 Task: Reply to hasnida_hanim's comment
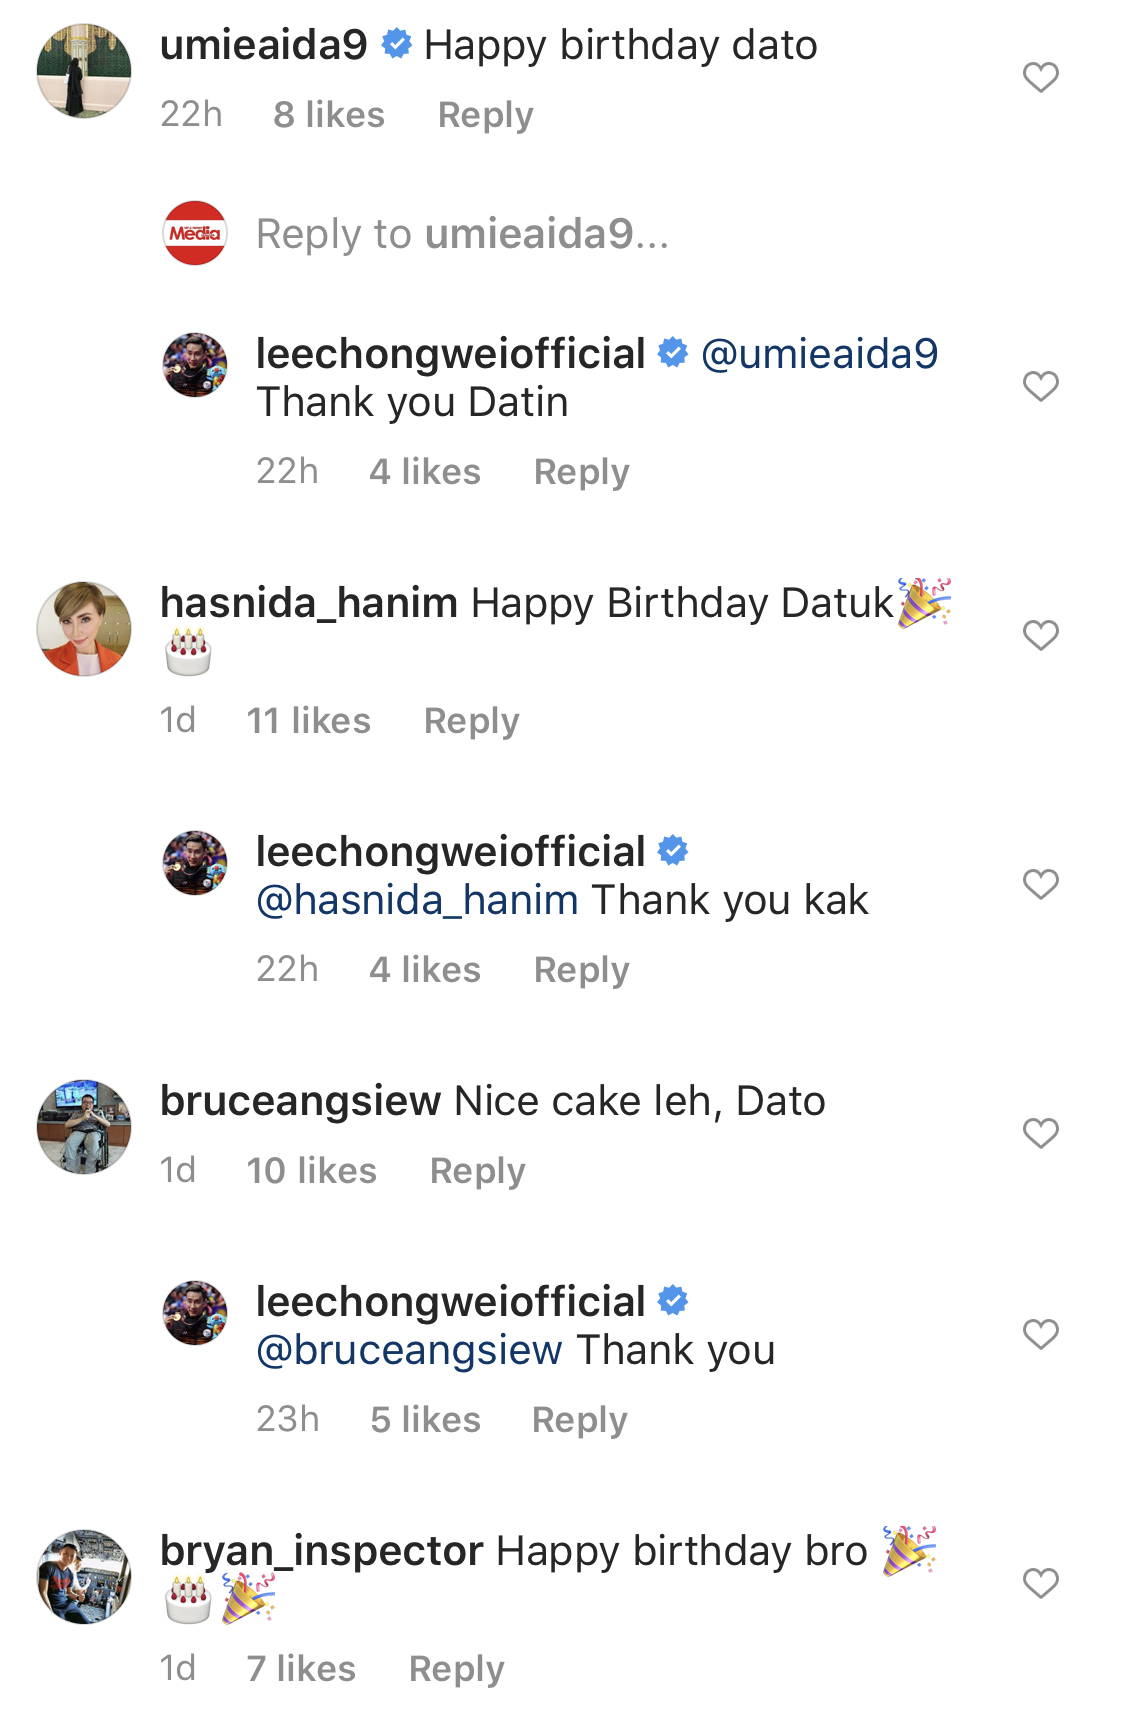tap(471, 721)
